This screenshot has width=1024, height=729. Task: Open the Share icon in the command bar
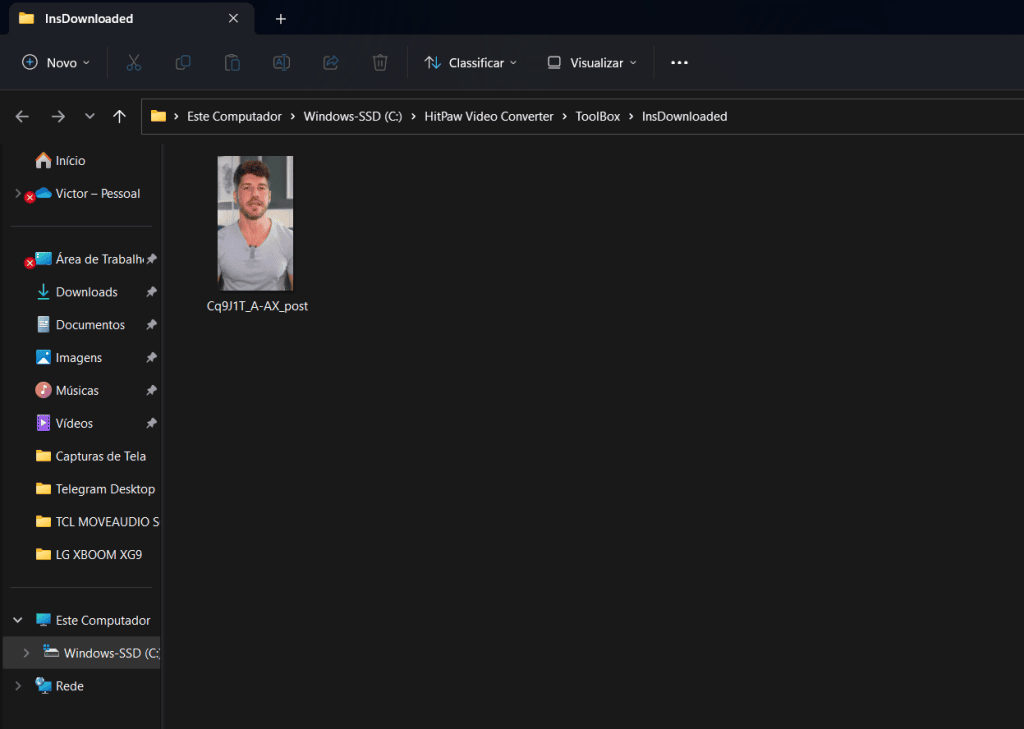pos(330,62)
